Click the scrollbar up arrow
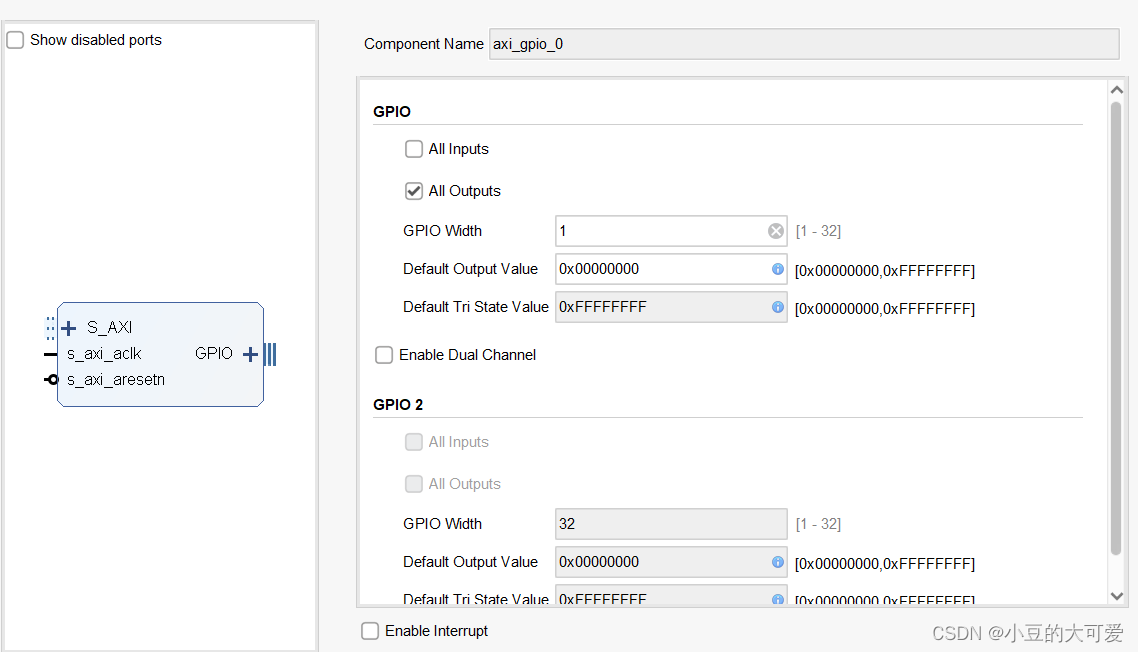This screenshot has height=652, width=1138. coord(1117,88)
